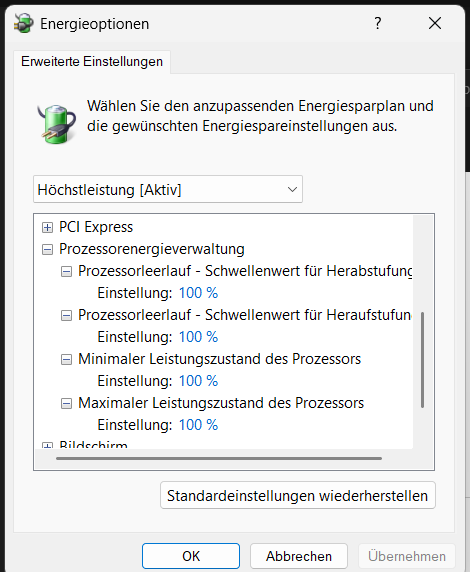Collapse Maximaler Leistungszustand des Prozessors

(x=66, y=403)
